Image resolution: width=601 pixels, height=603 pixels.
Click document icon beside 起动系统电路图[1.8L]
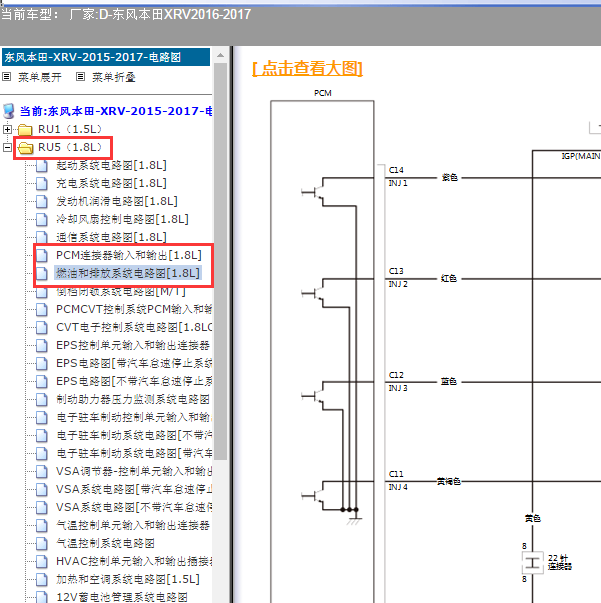tap(42, 166)
